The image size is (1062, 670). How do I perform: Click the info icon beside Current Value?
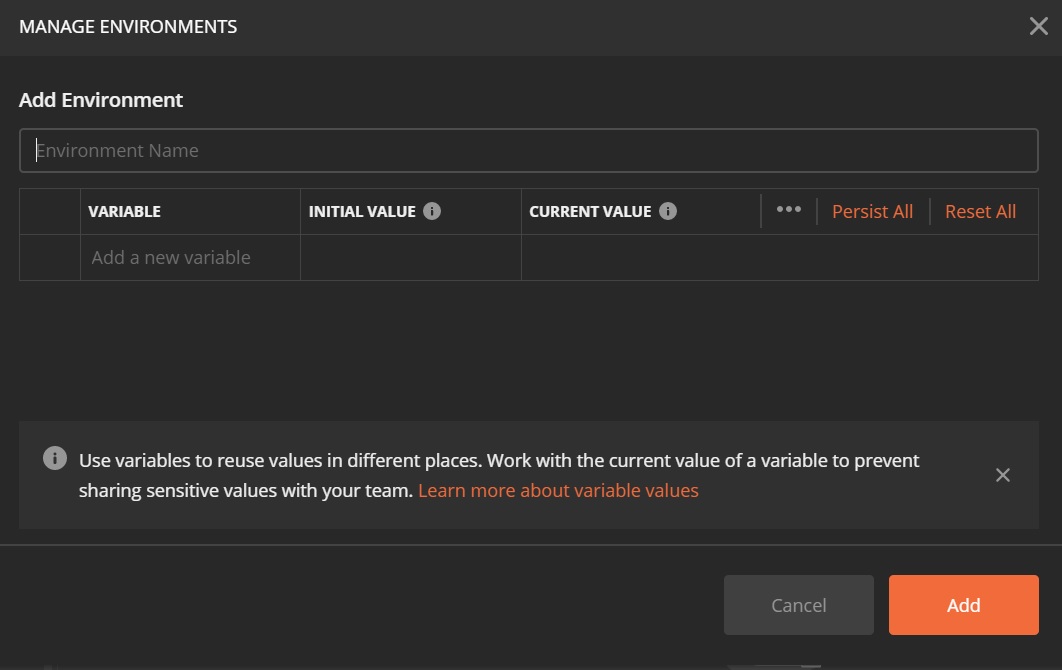coord(668,211)
